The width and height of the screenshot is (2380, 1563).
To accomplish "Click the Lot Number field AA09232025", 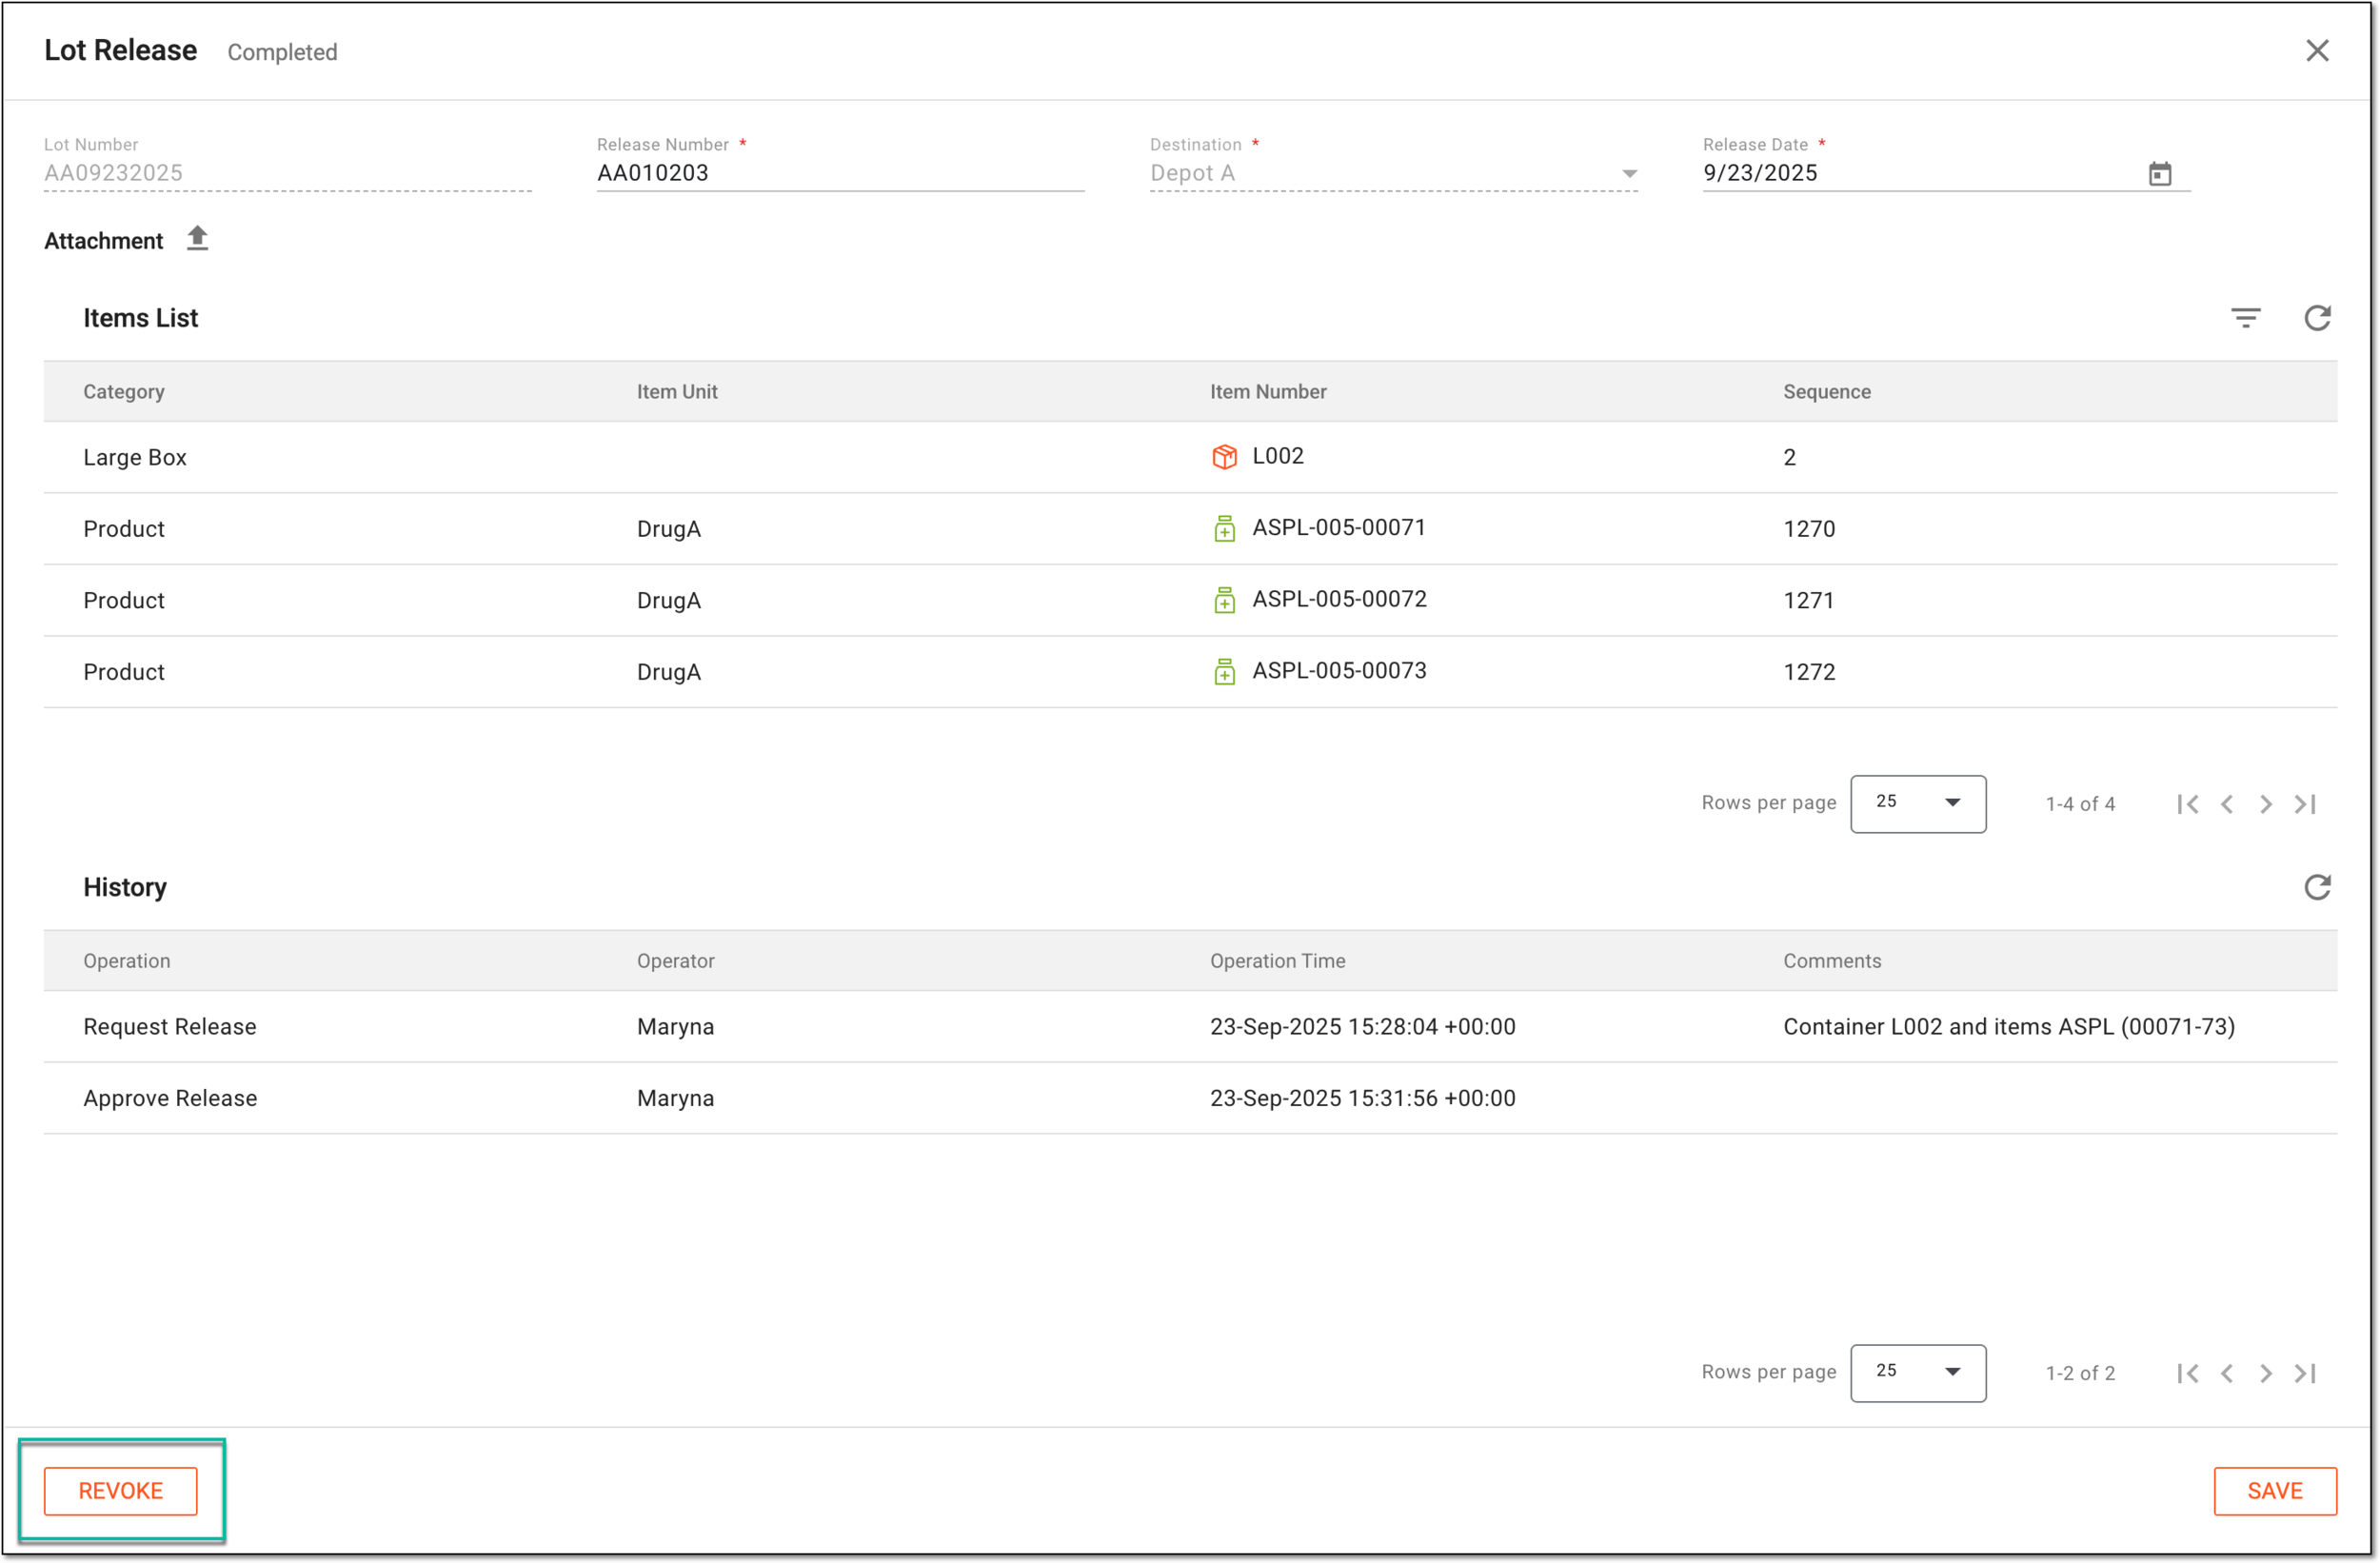I will click(288, 173).
